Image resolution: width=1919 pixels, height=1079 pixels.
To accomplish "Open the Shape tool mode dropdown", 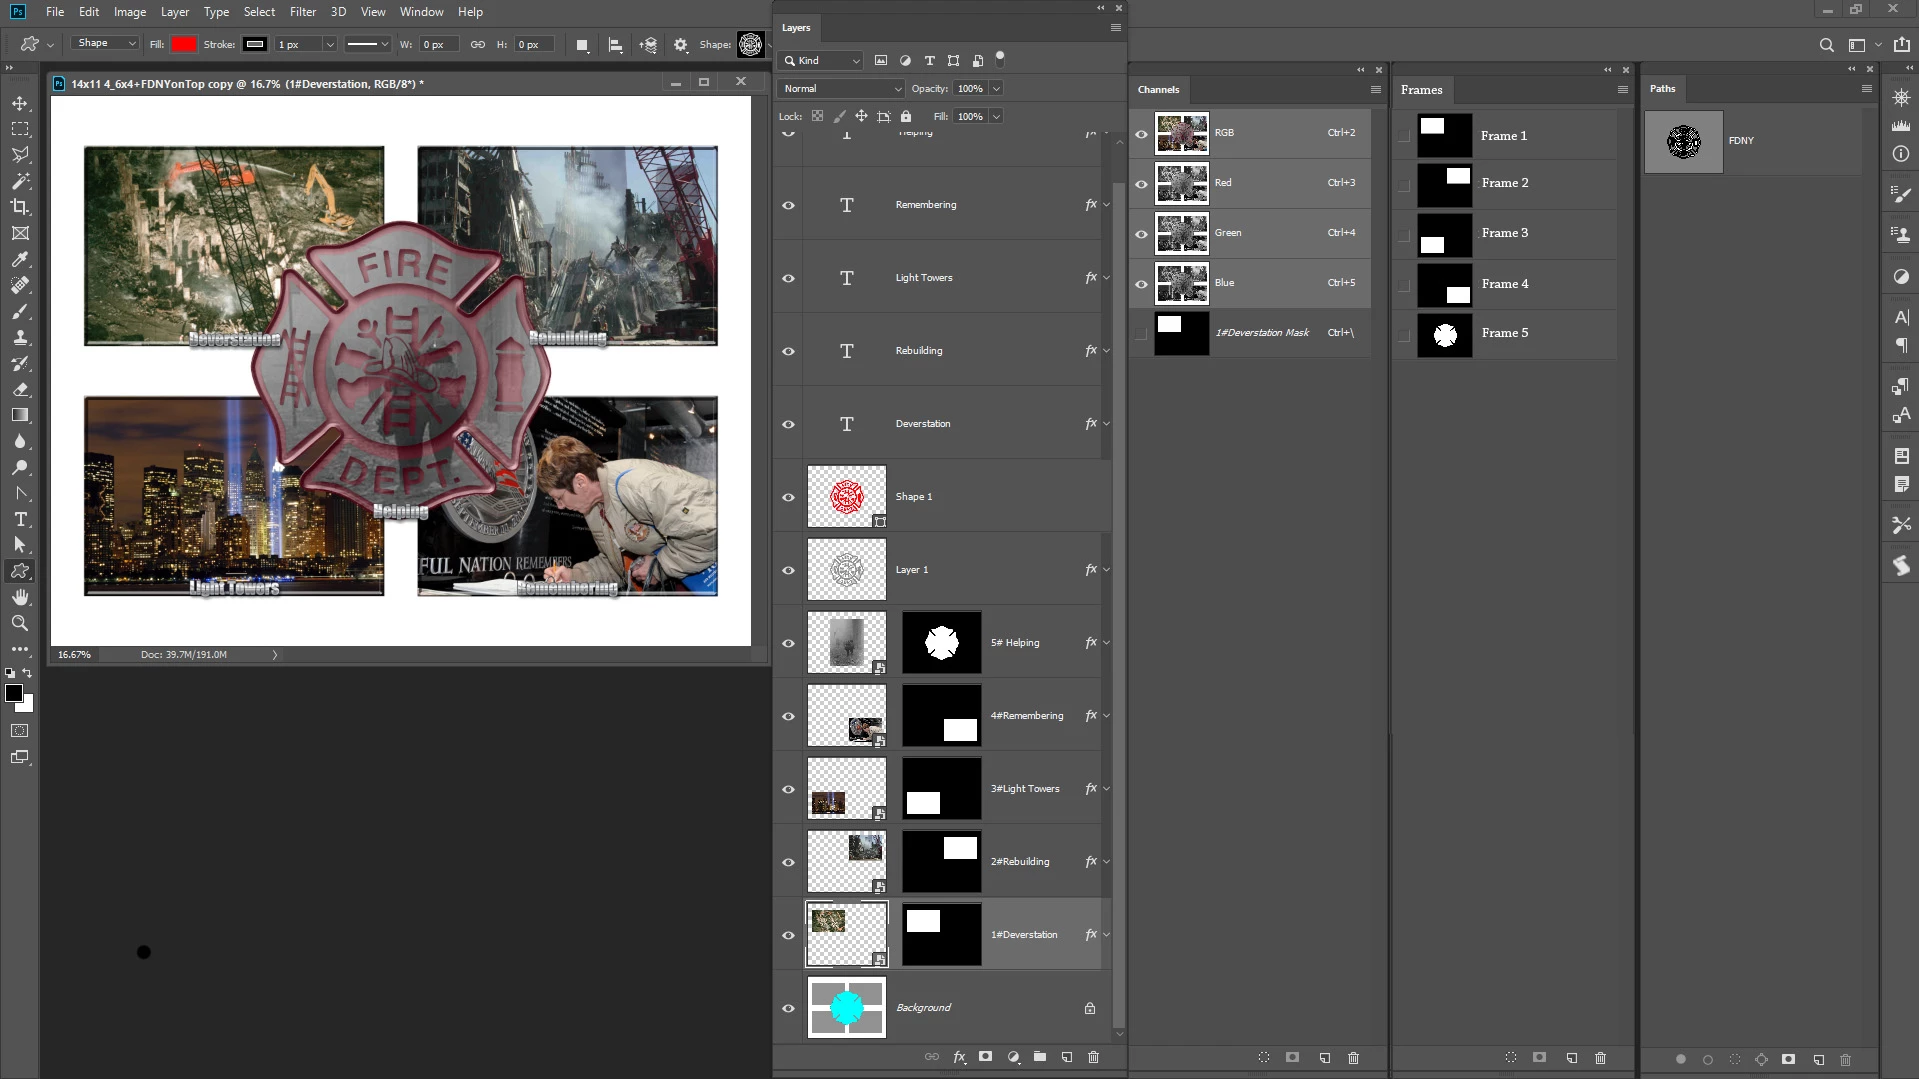I will point(104,44).
